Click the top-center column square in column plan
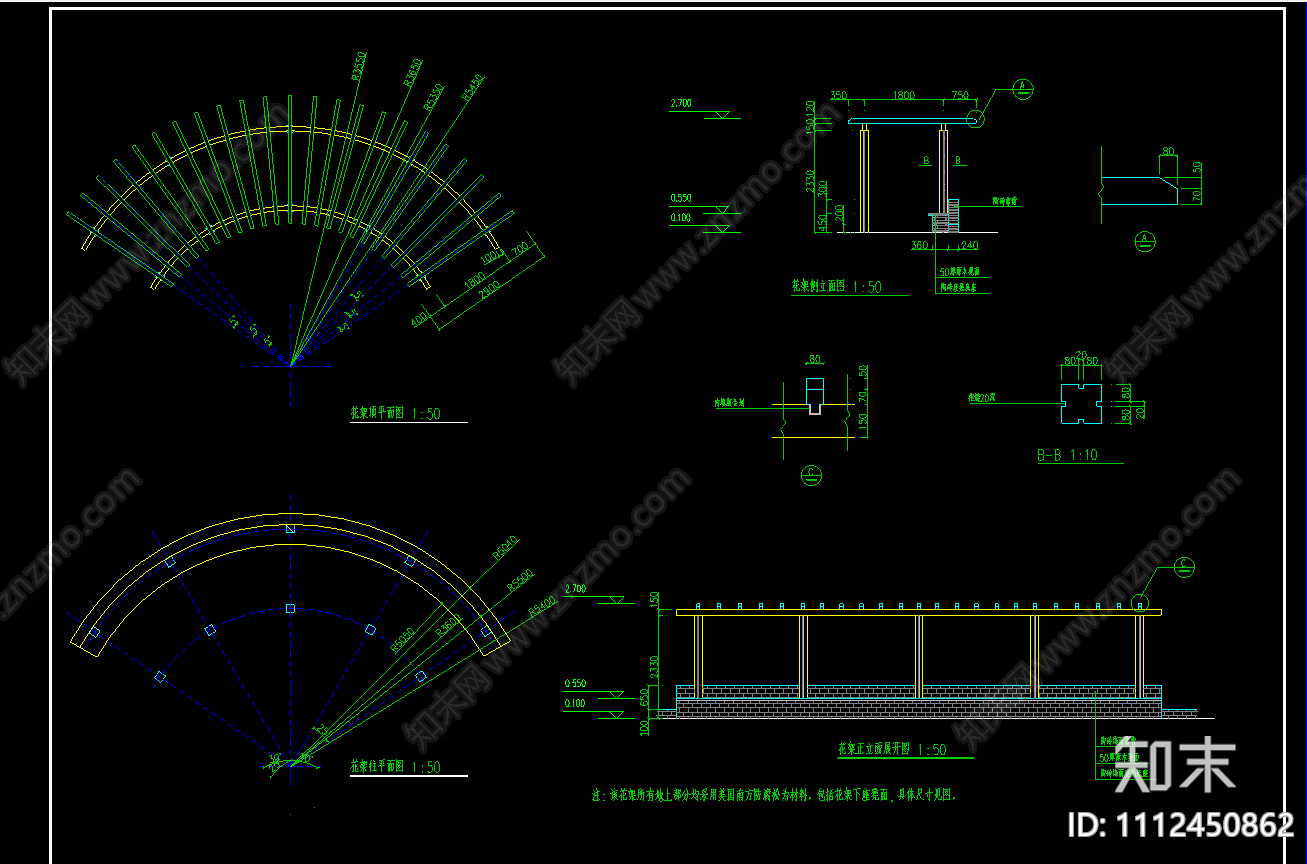 pos(290,528)
